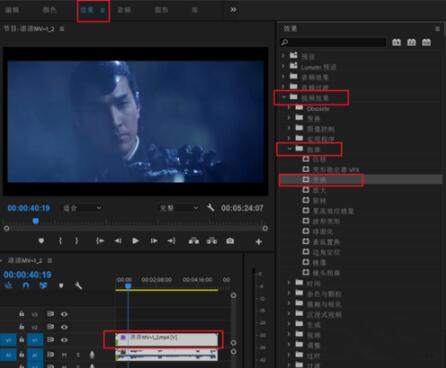Expand the 沉浸式视频 folder
Screen dimensions: 446x368
point(289,314)
